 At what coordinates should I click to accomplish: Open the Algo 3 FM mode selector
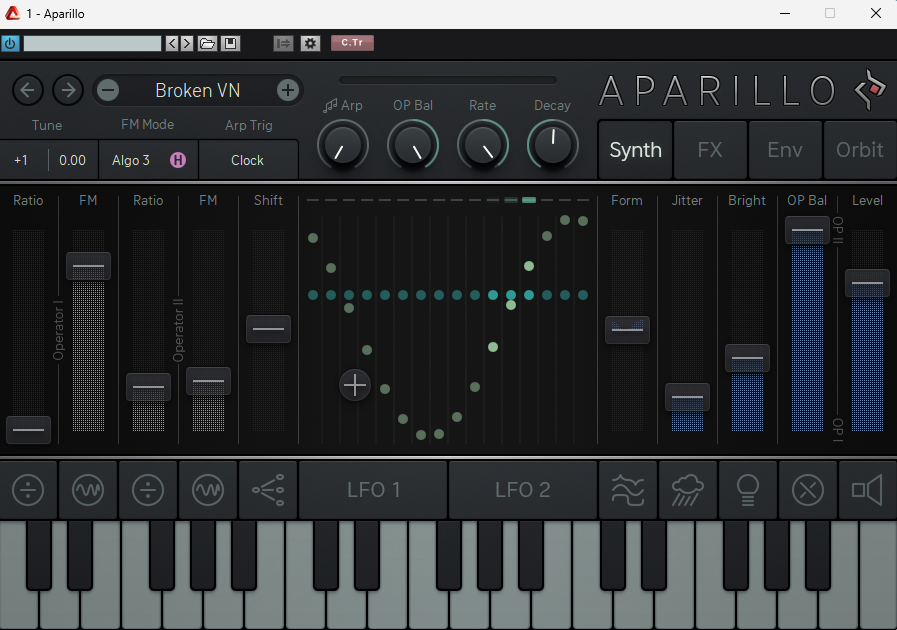131,160
